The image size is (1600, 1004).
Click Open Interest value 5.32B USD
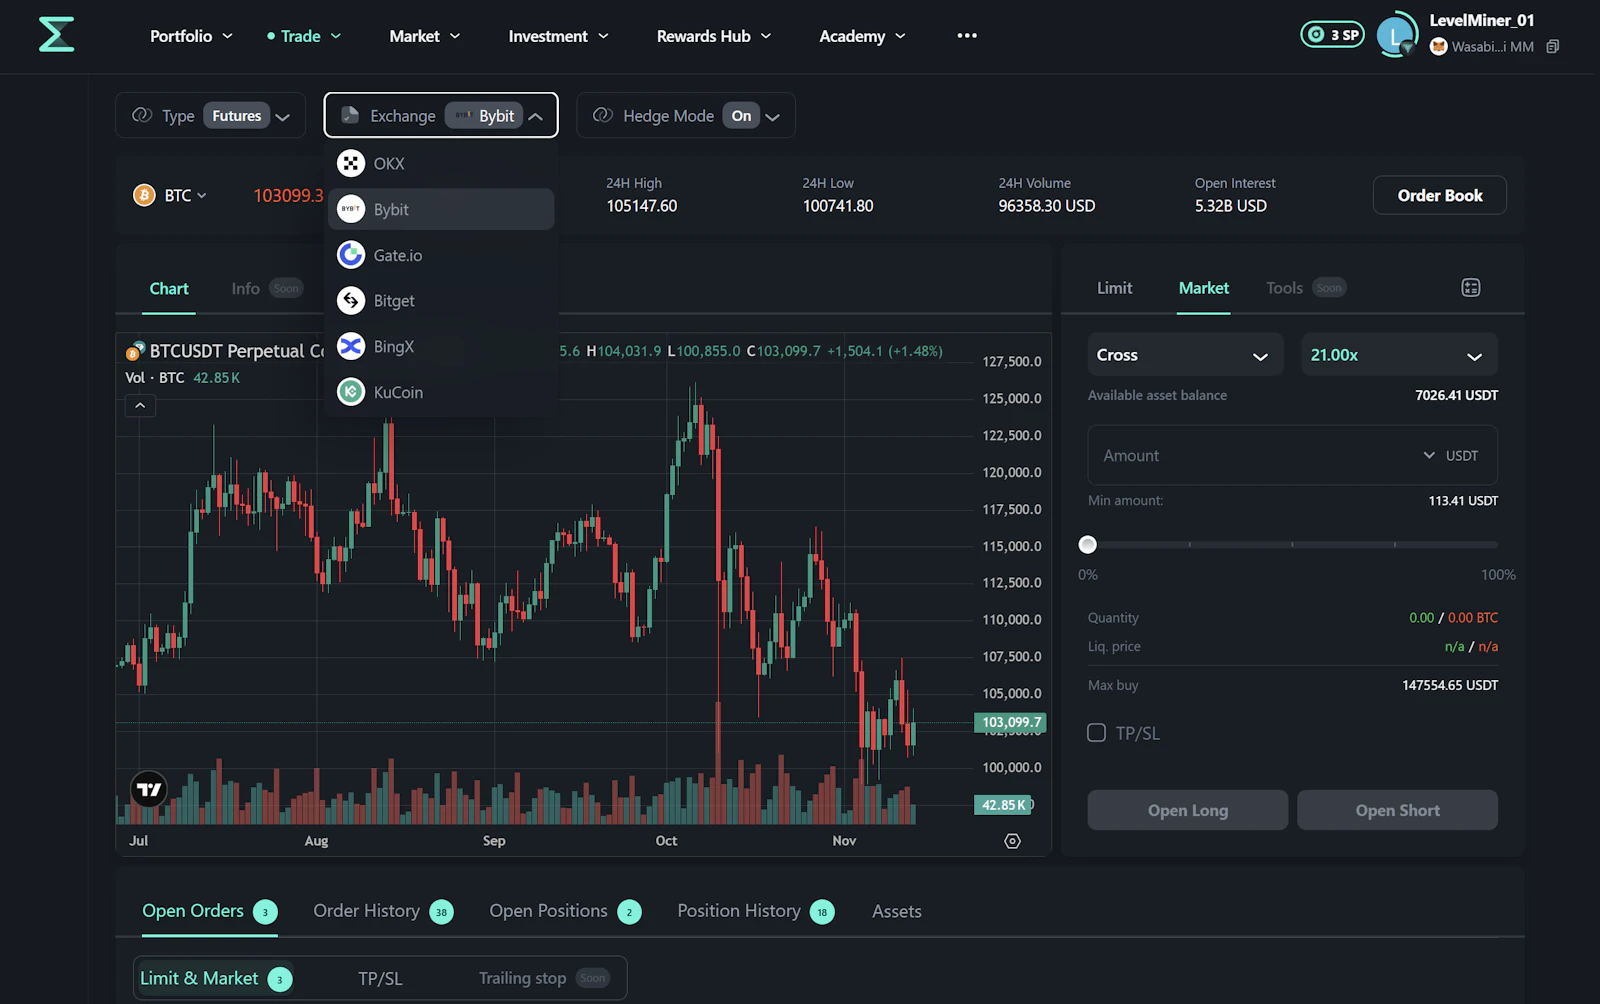(x=1230, y=206)
